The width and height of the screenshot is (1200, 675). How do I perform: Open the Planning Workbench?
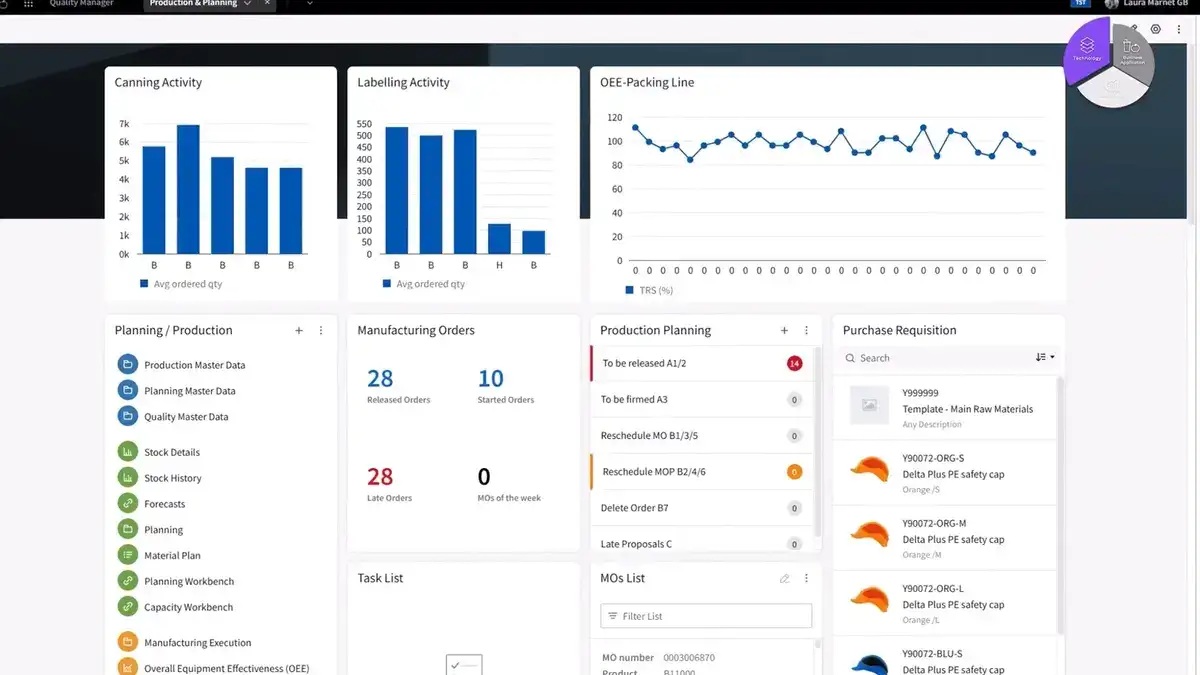point(189,581)
